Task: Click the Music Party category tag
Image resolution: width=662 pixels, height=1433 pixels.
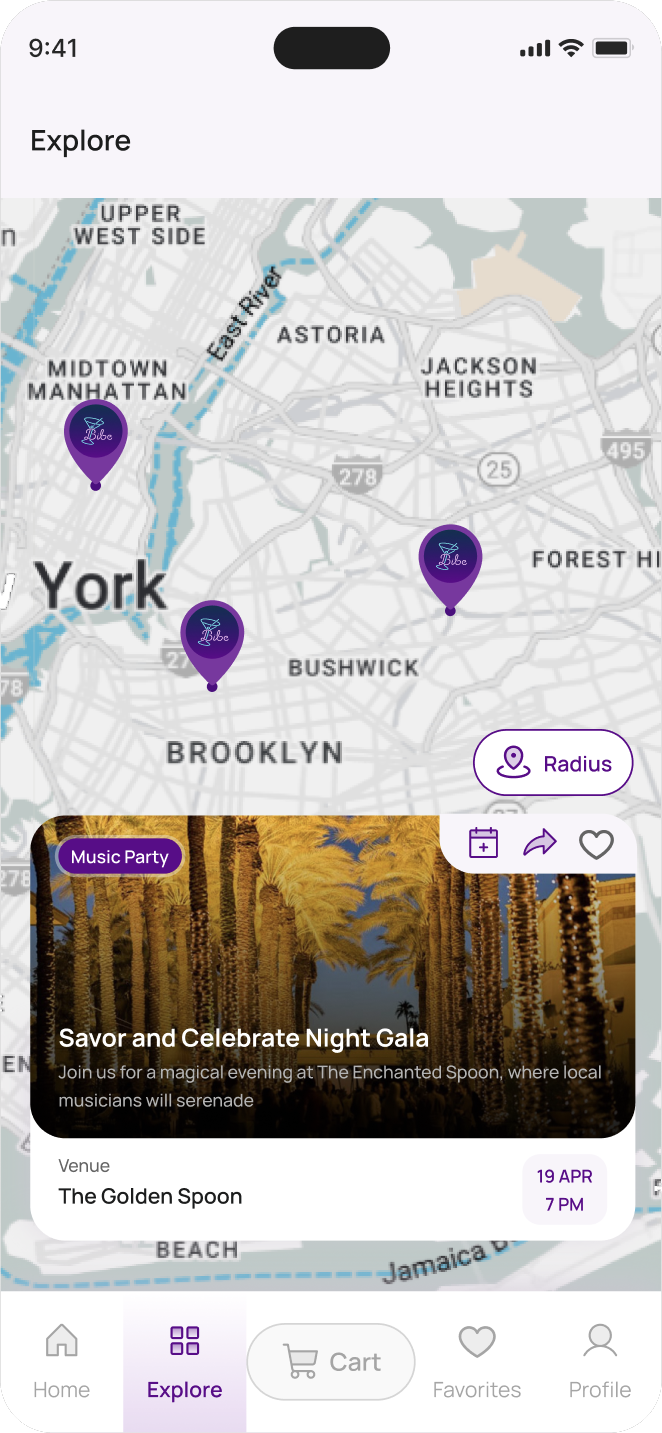Action: [x=120, y=857]
